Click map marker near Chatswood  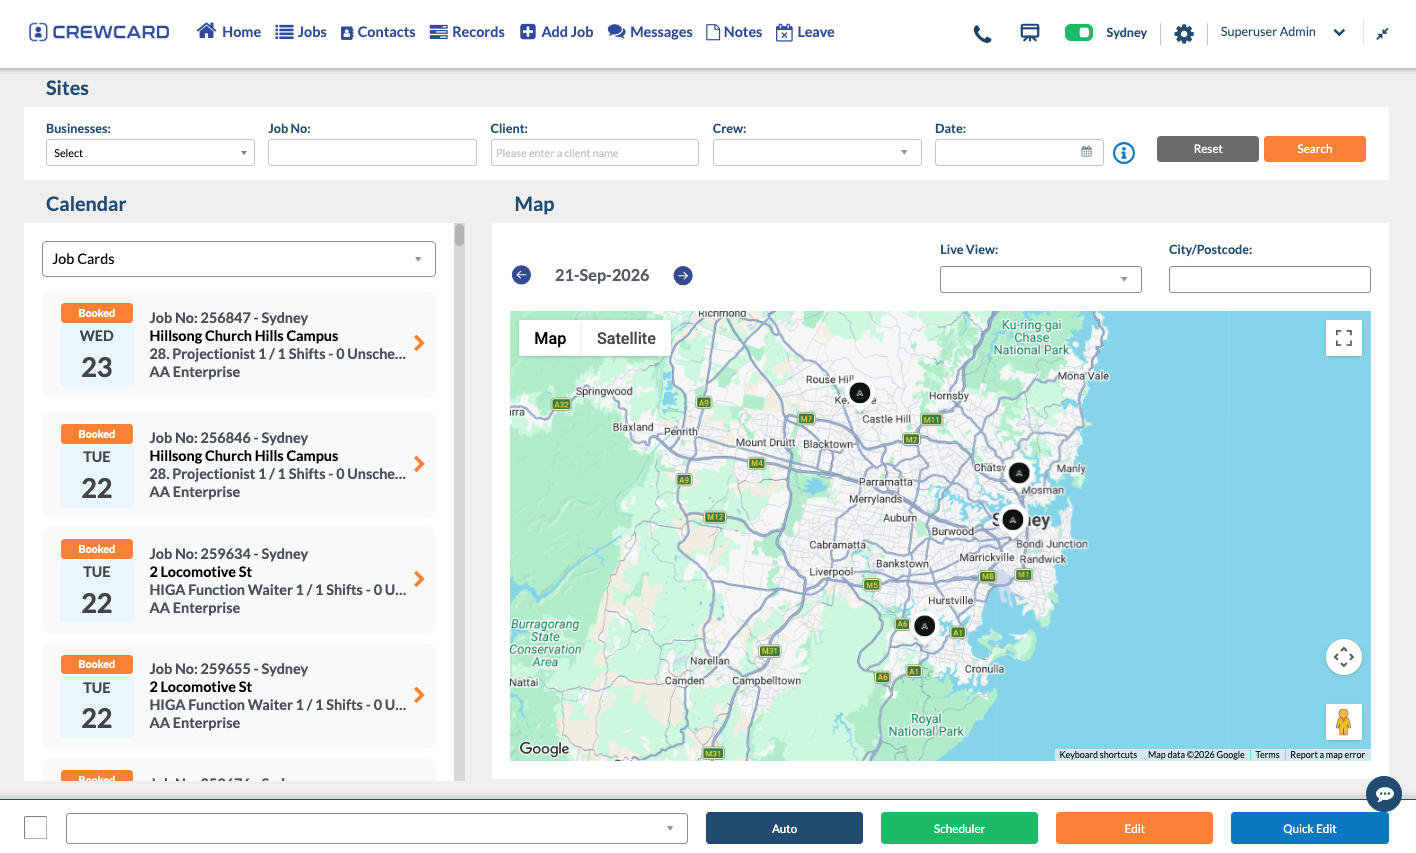point(1019,472)
